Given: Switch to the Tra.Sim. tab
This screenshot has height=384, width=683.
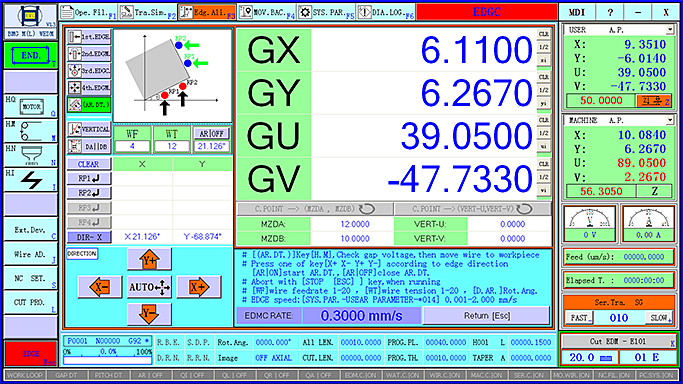Looking at the screenshot, I should point(148,13).
